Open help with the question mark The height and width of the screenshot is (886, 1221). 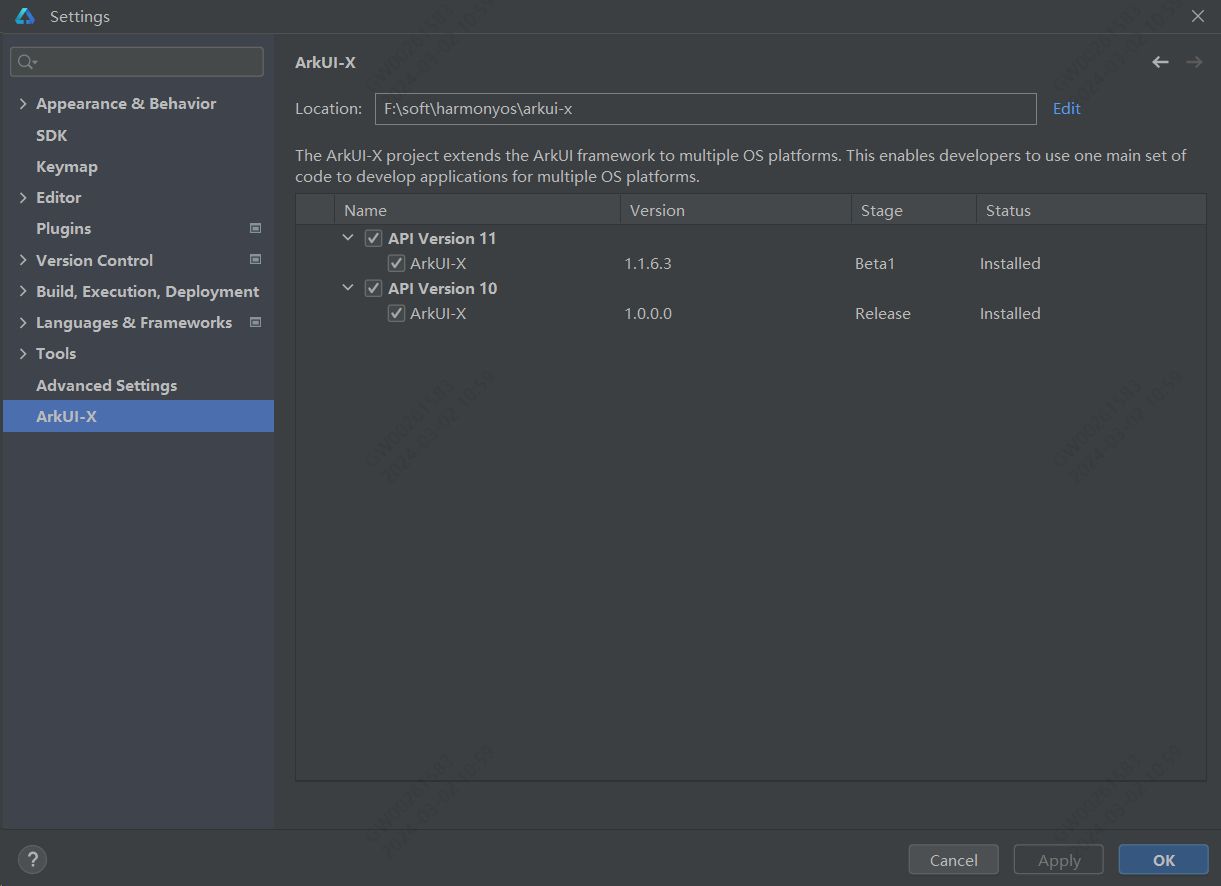click(x=32, y=859)
